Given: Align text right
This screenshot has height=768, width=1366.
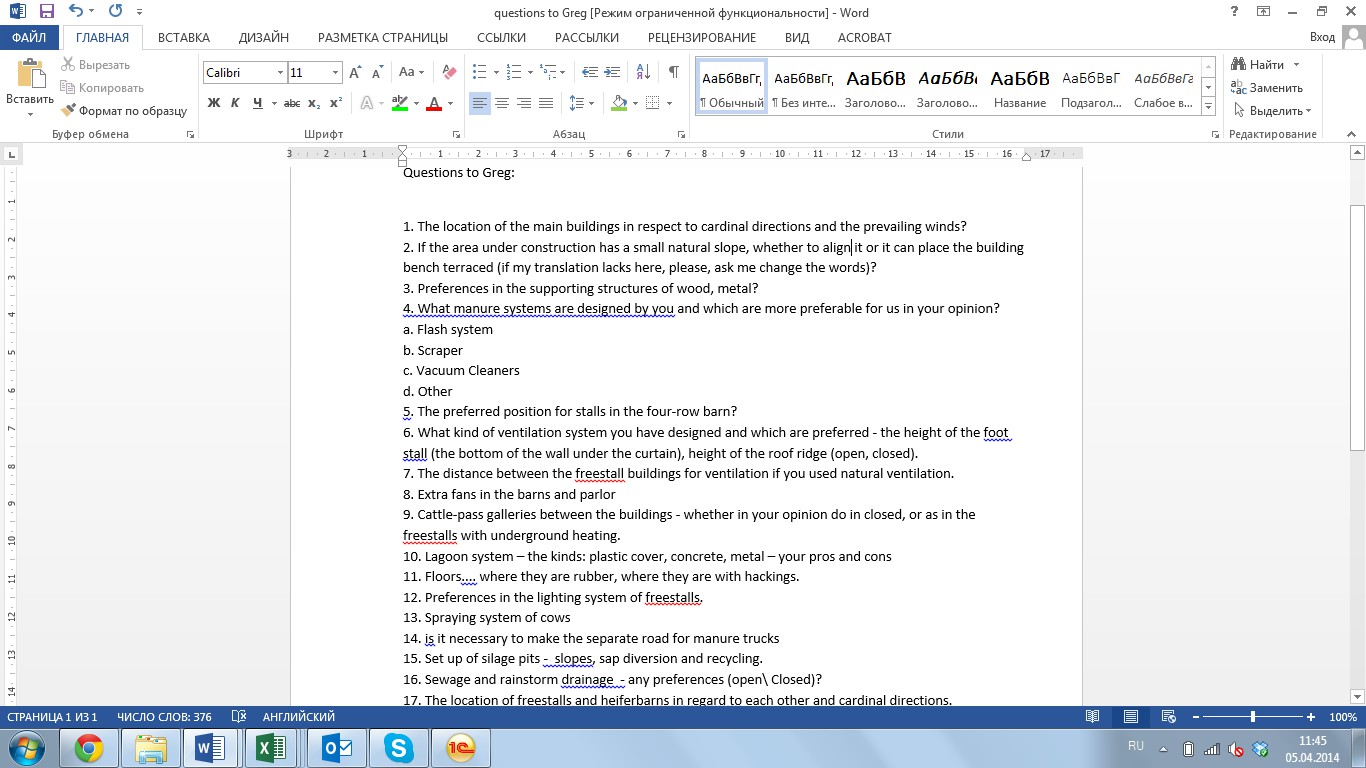Looking at the screenshot, I should click(x=524, y=103).
